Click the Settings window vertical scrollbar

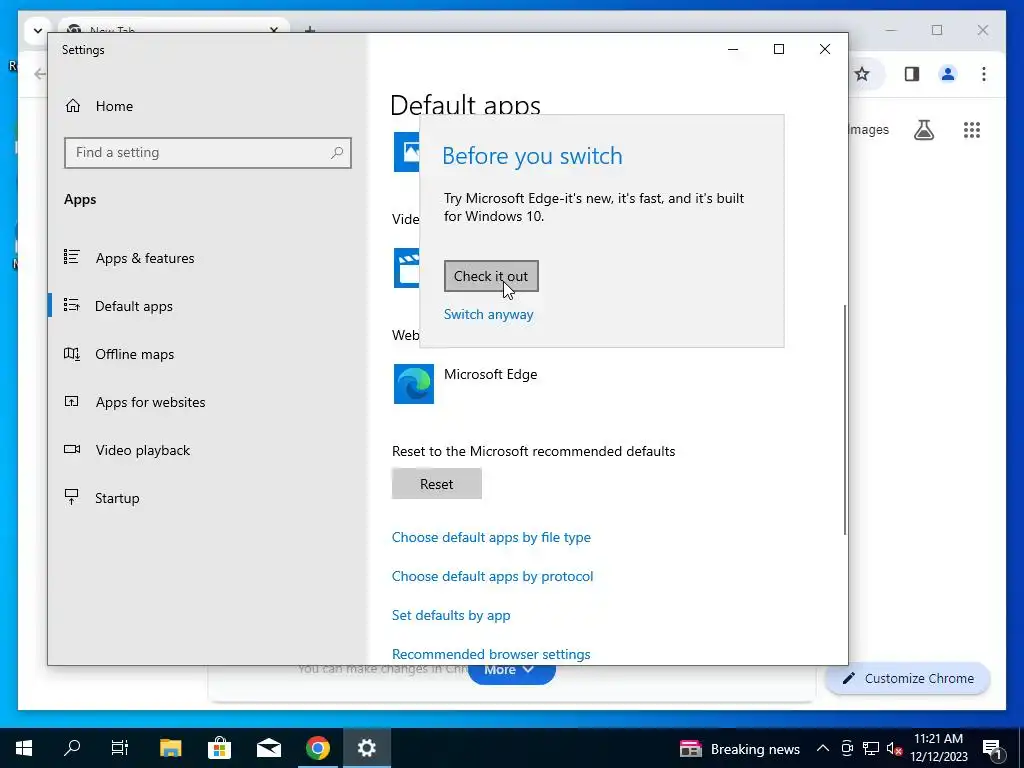pyautogui.click(x=844, y=419)
